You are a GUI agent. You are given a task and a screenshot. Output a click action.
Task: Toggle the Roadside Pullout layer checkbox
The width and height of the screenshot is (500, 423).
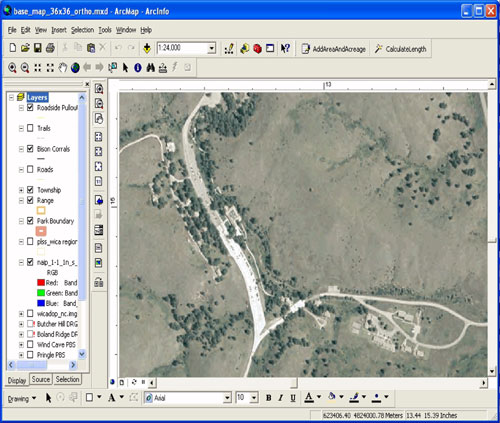pos(30,107)
